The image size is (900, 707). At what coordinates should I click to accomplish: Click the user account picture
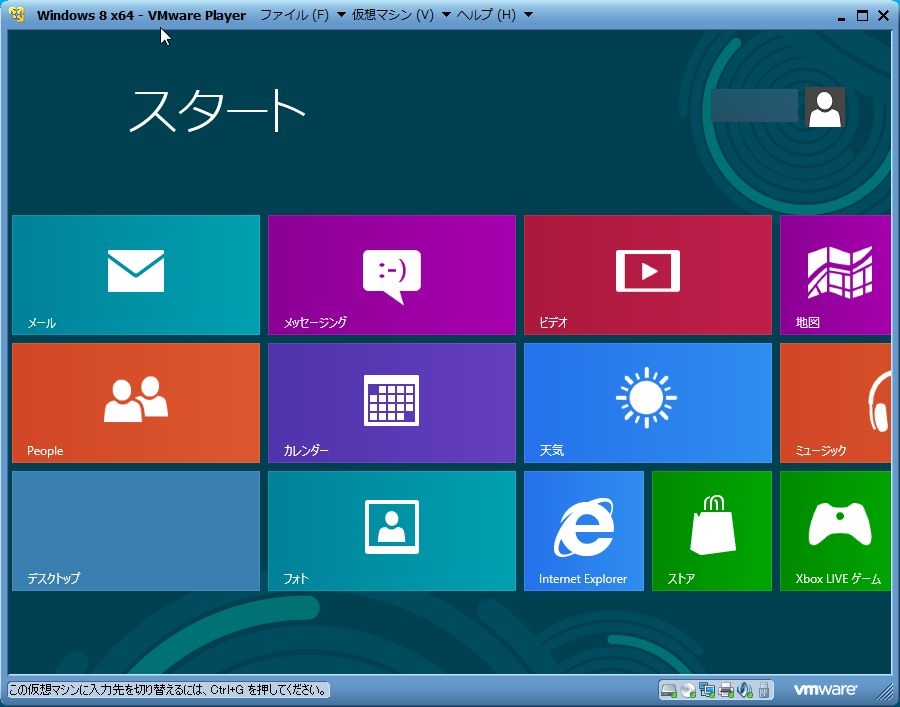(x=824, y=107)
